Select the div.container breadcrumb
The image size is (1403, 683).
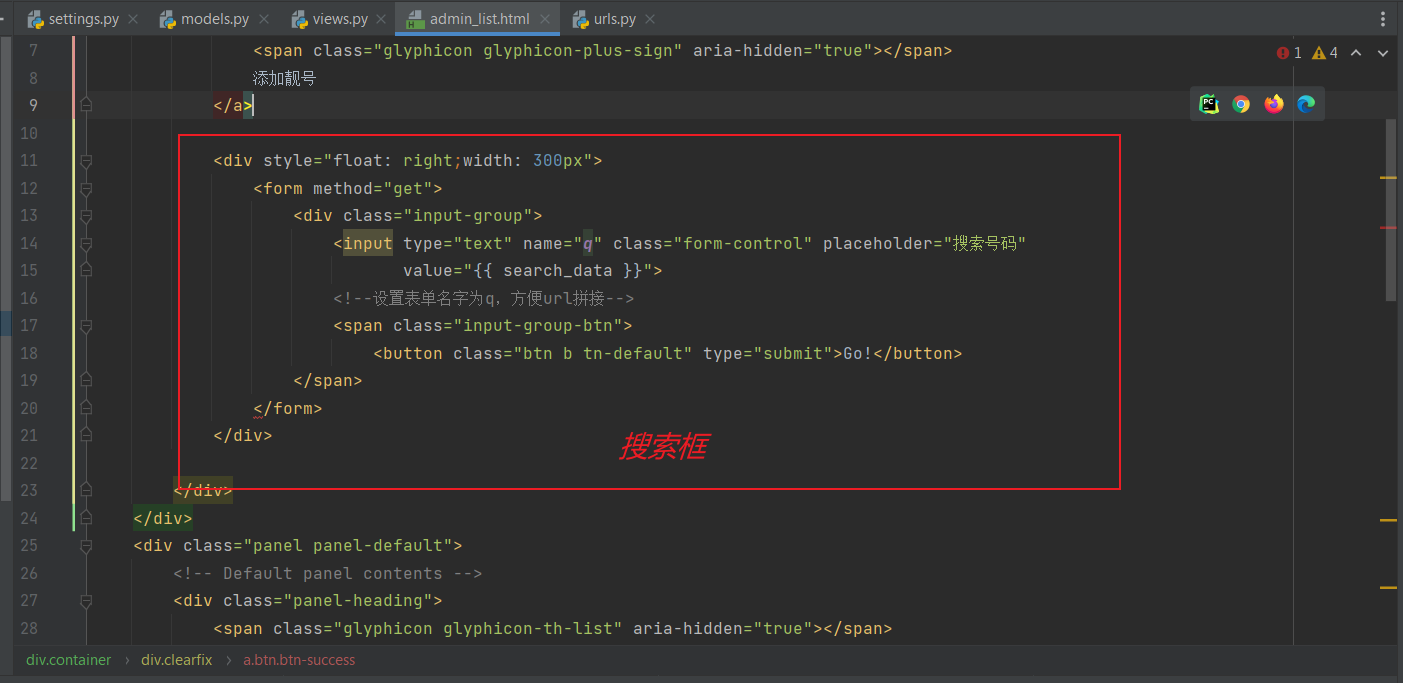coord(67,660)
